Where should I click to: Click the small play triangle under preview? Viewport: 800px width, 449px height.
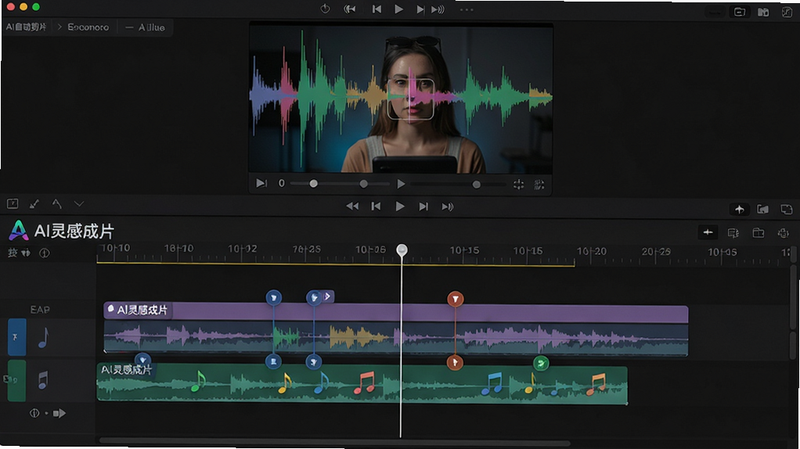coord(401,184)
